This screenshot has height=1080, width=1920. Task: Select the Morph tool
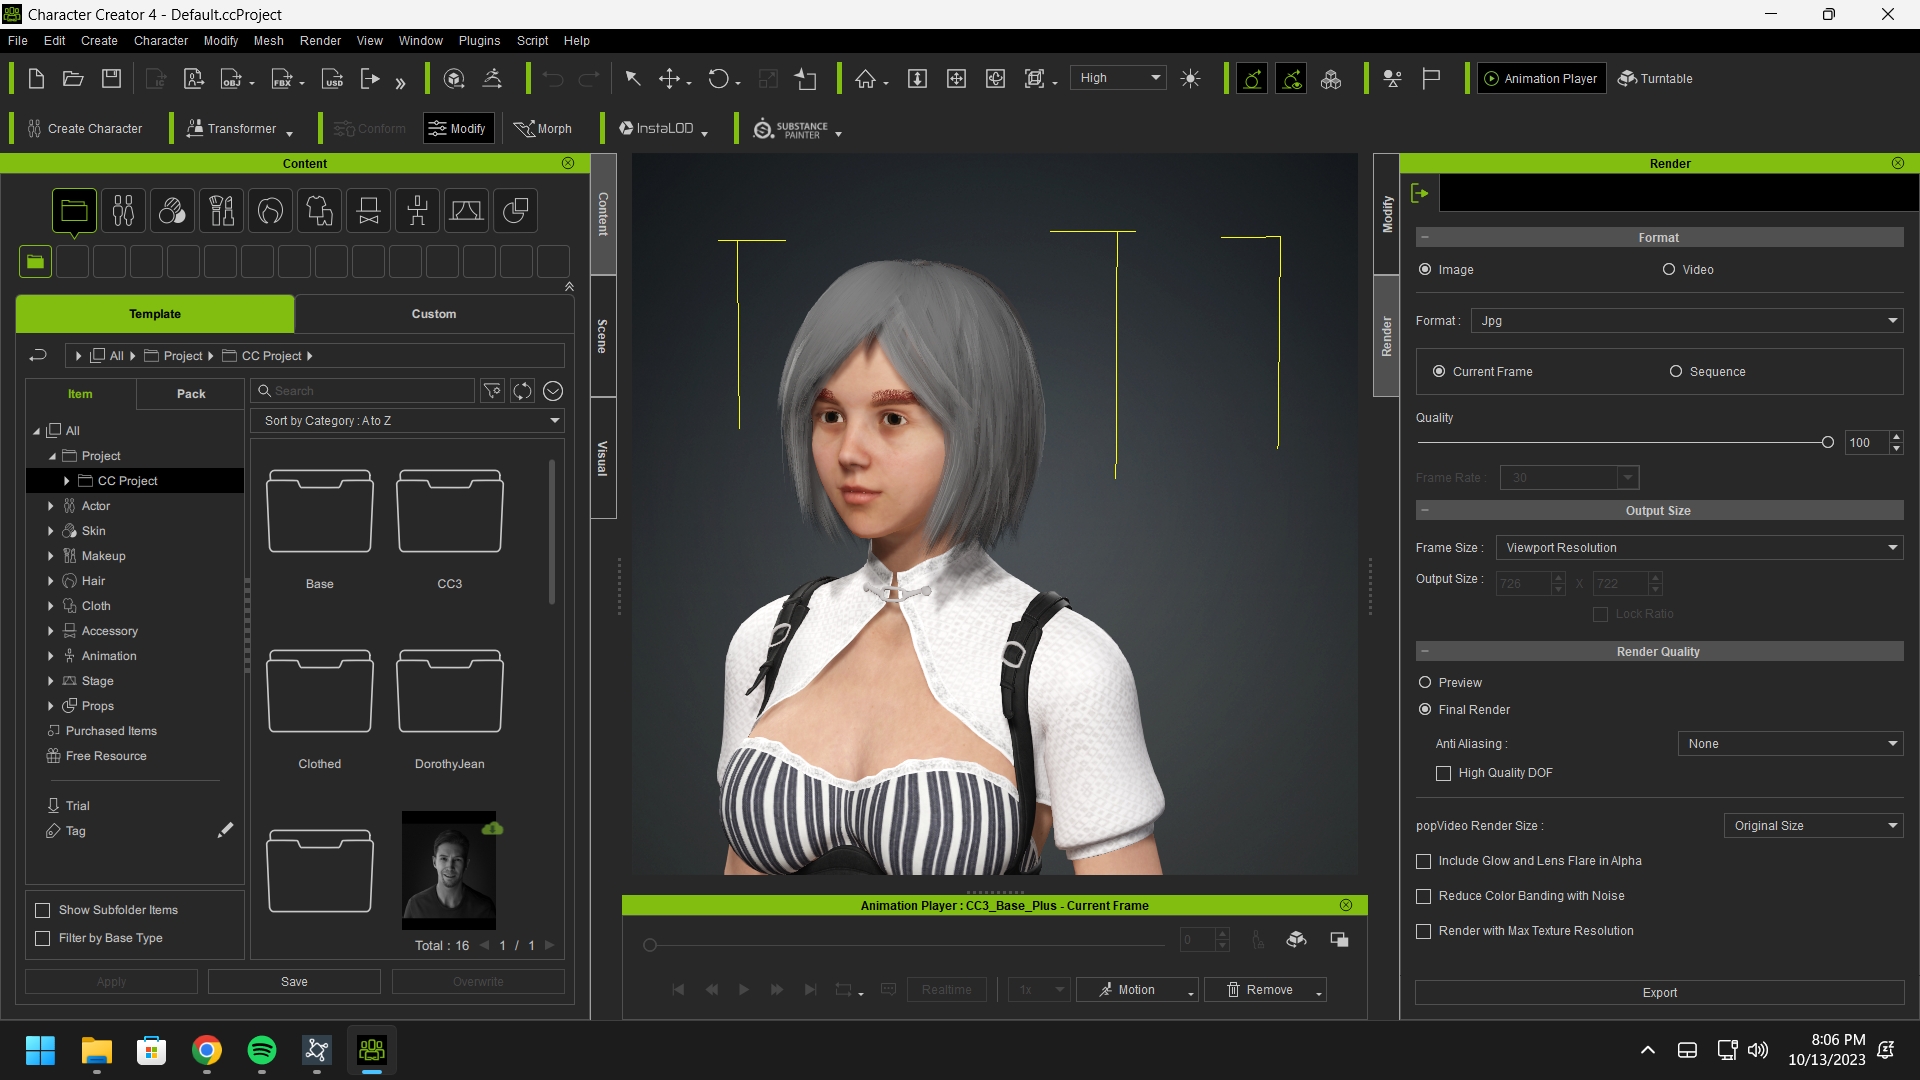tap(543, 129)
